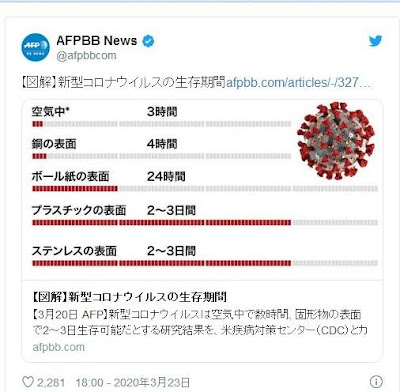The width and height of the screenshot is (400, 392).
Task: Click the afpbb.com domain in card
Action: click(x=59, y=347)
